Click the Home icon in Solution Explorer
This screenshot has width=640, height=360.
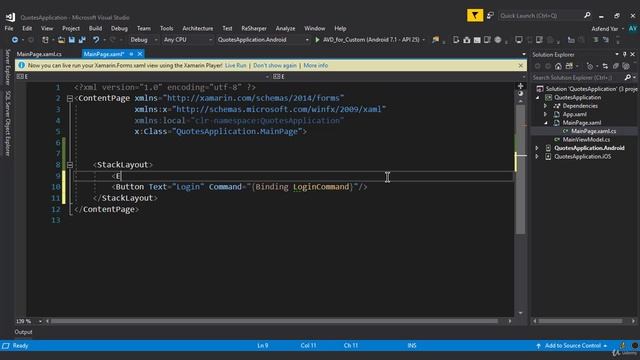[558, 66]
